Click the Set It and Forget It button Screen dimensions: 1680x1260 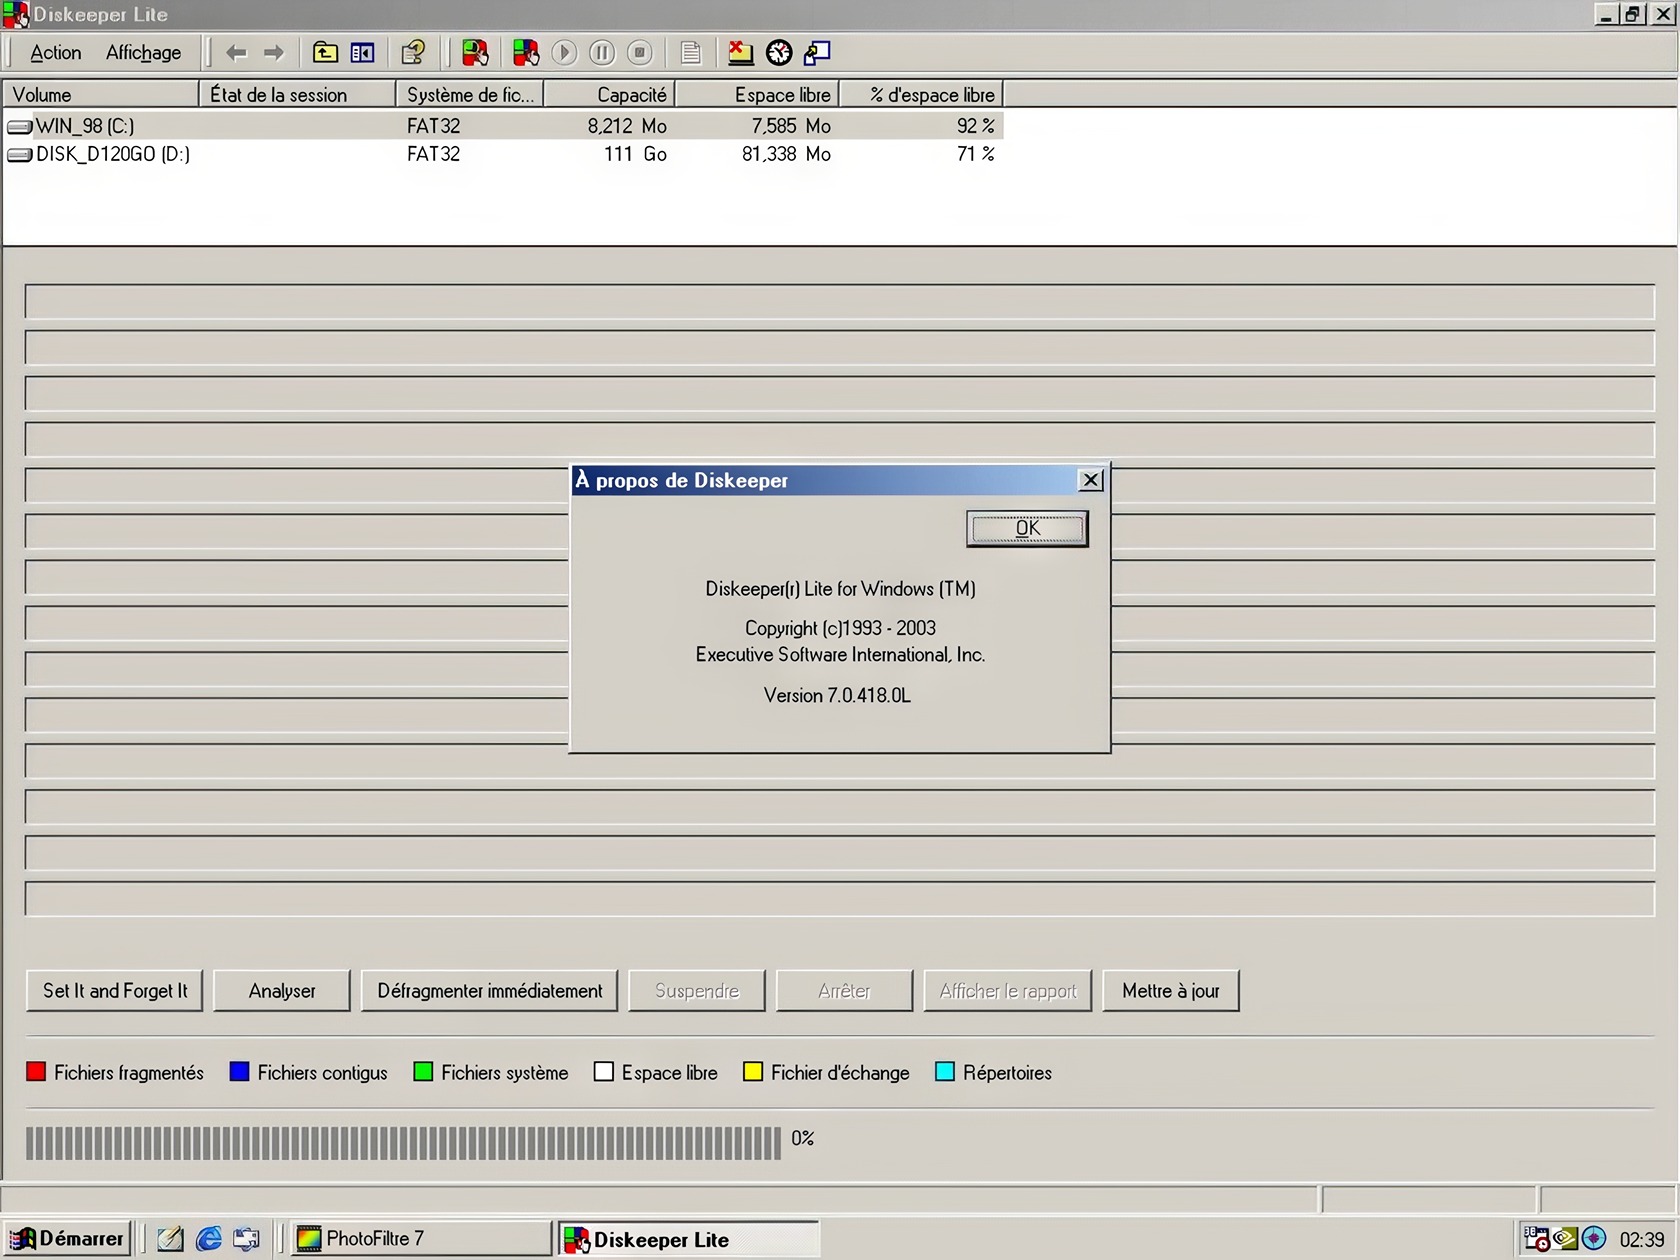click(x=115, y=991)
